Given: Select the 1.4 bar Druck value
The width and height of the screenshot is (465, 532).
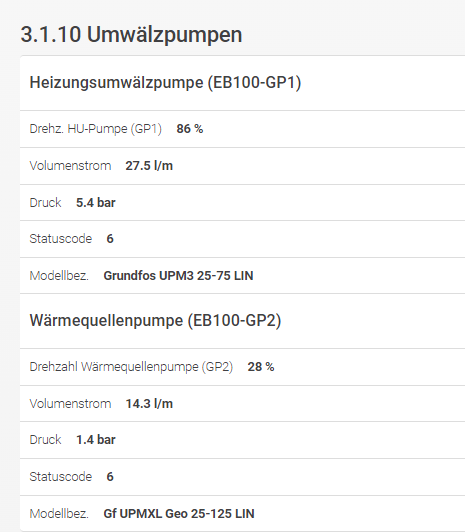Looking at the screenshot, I should [x=96, y=440].
